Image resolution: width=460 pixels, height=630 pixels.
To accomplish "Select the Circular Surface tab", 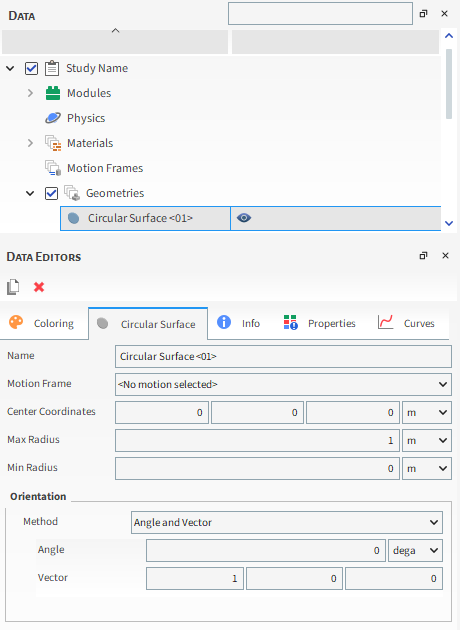I will pos(148,324).
